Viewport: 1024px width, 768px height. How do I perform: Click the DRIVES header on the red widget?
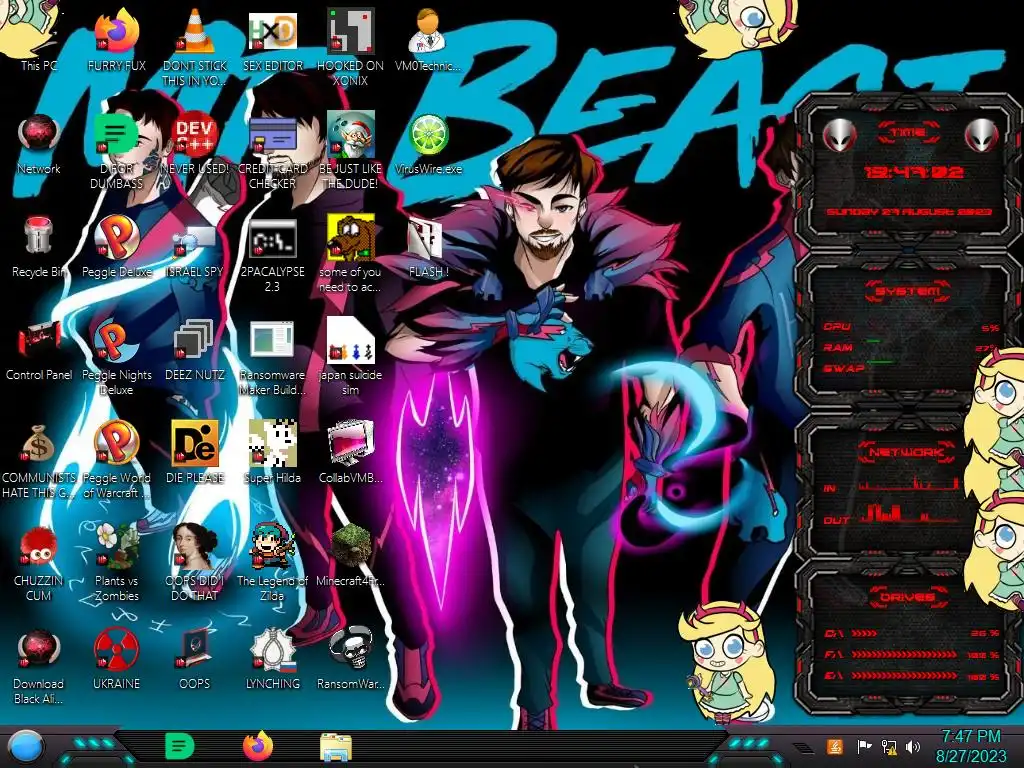907,597
